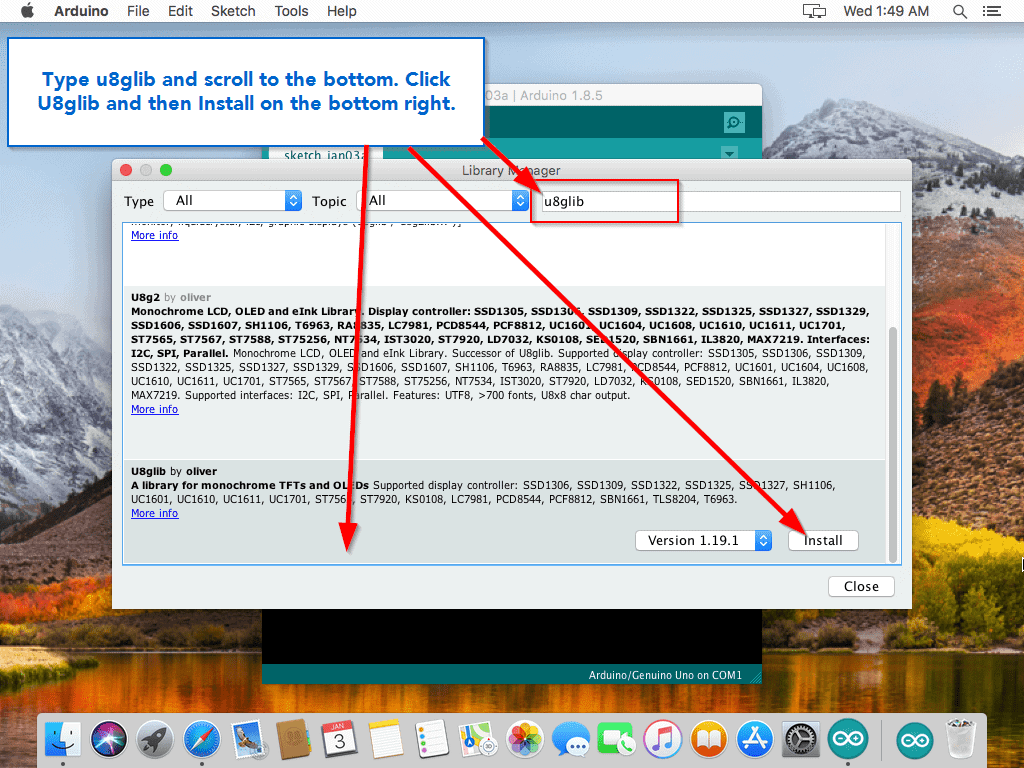Open the Trash in the dock

[x=960, y=740]
